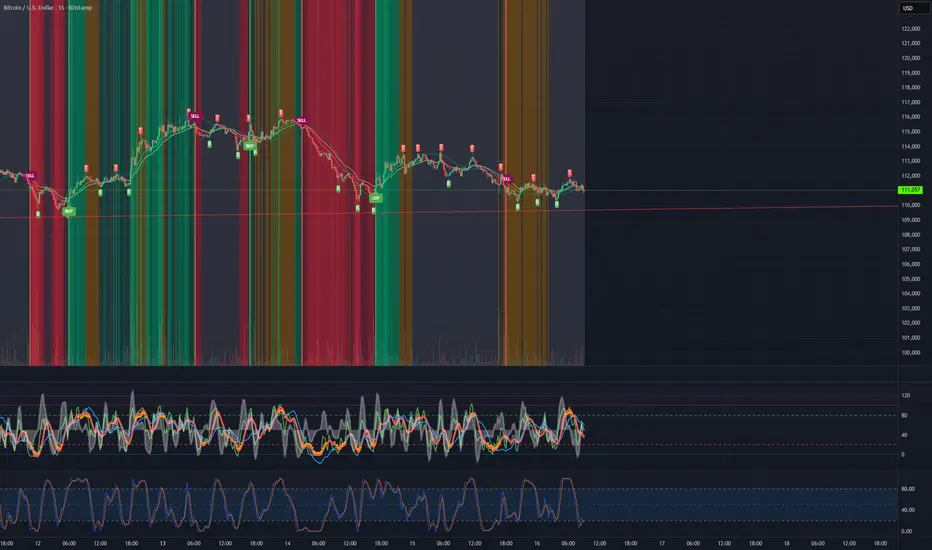Click the rightmost small red marker above price
Image resolution: width=932 pixels, height=550 pixels.
pyautogui.click(x=569, y=174)
